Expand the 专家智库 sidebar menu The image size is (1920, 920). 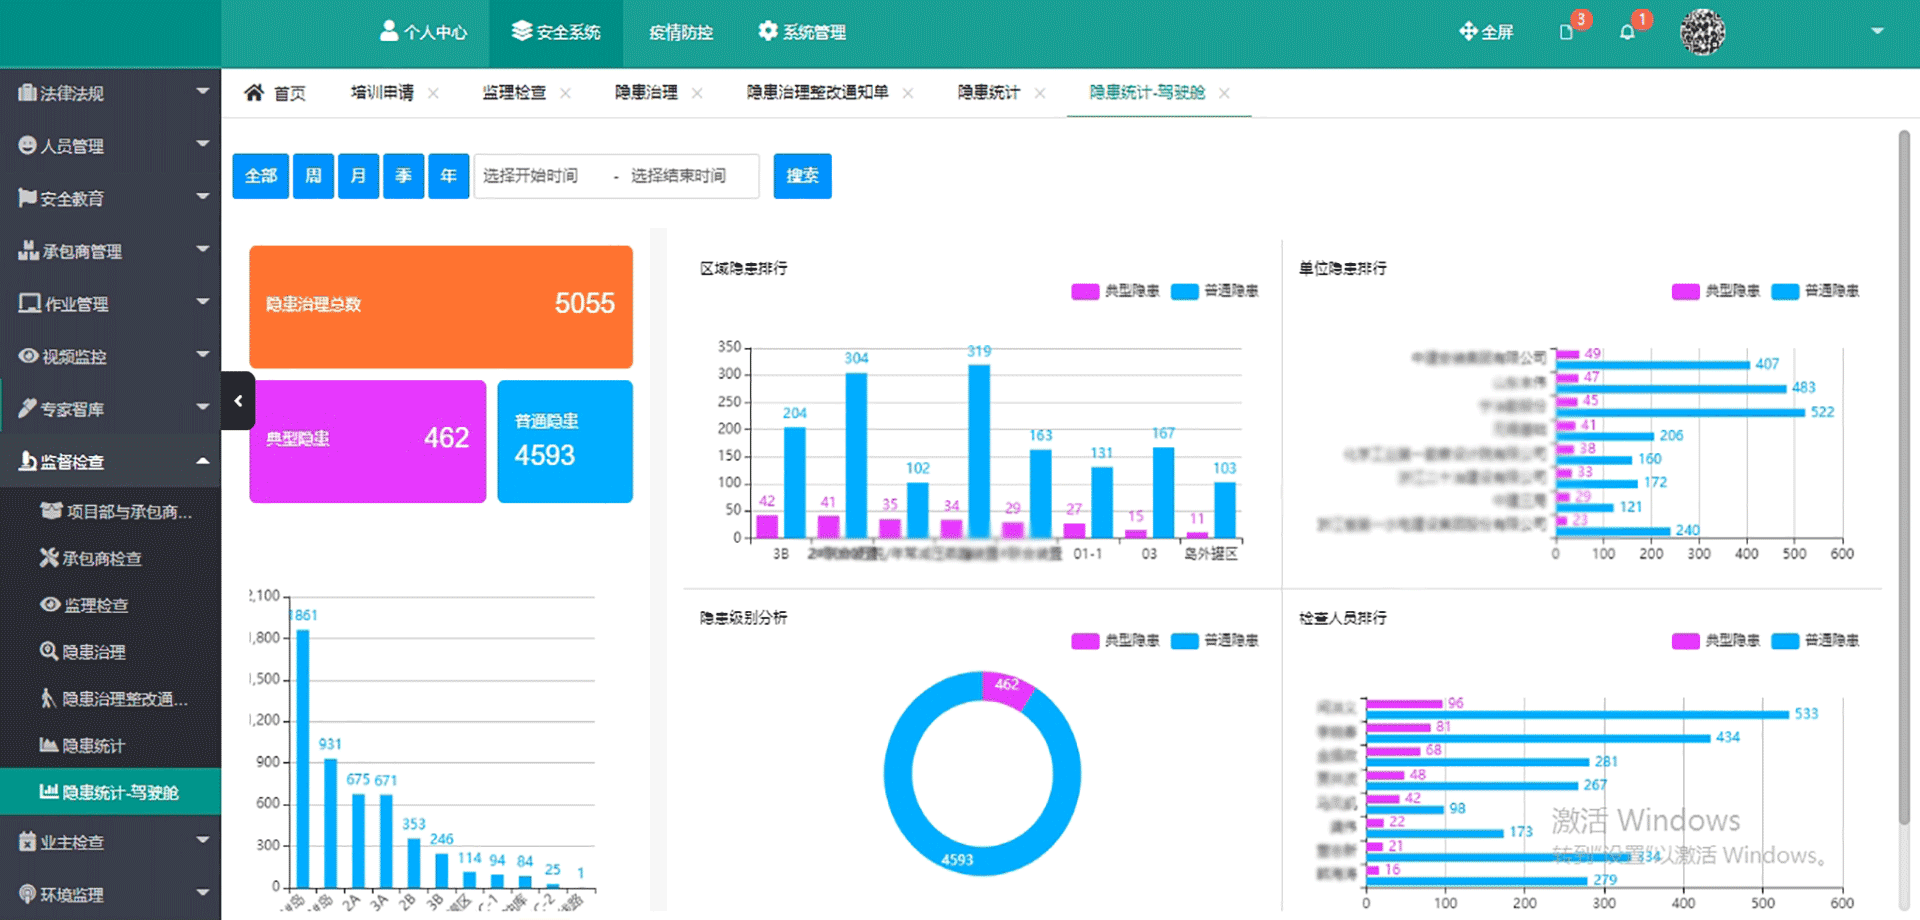pos(110,409)
